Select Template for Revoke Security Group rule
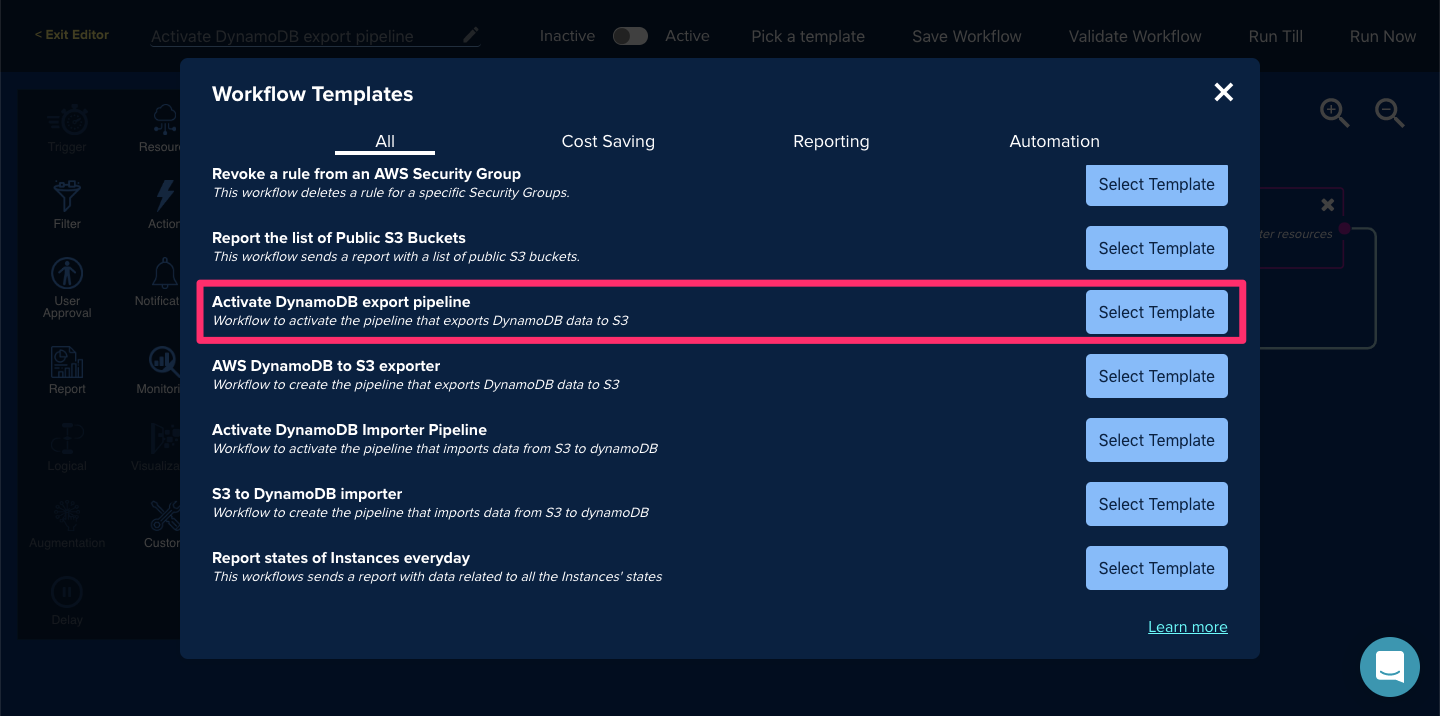1440x716 pixels. (1157, 185)
